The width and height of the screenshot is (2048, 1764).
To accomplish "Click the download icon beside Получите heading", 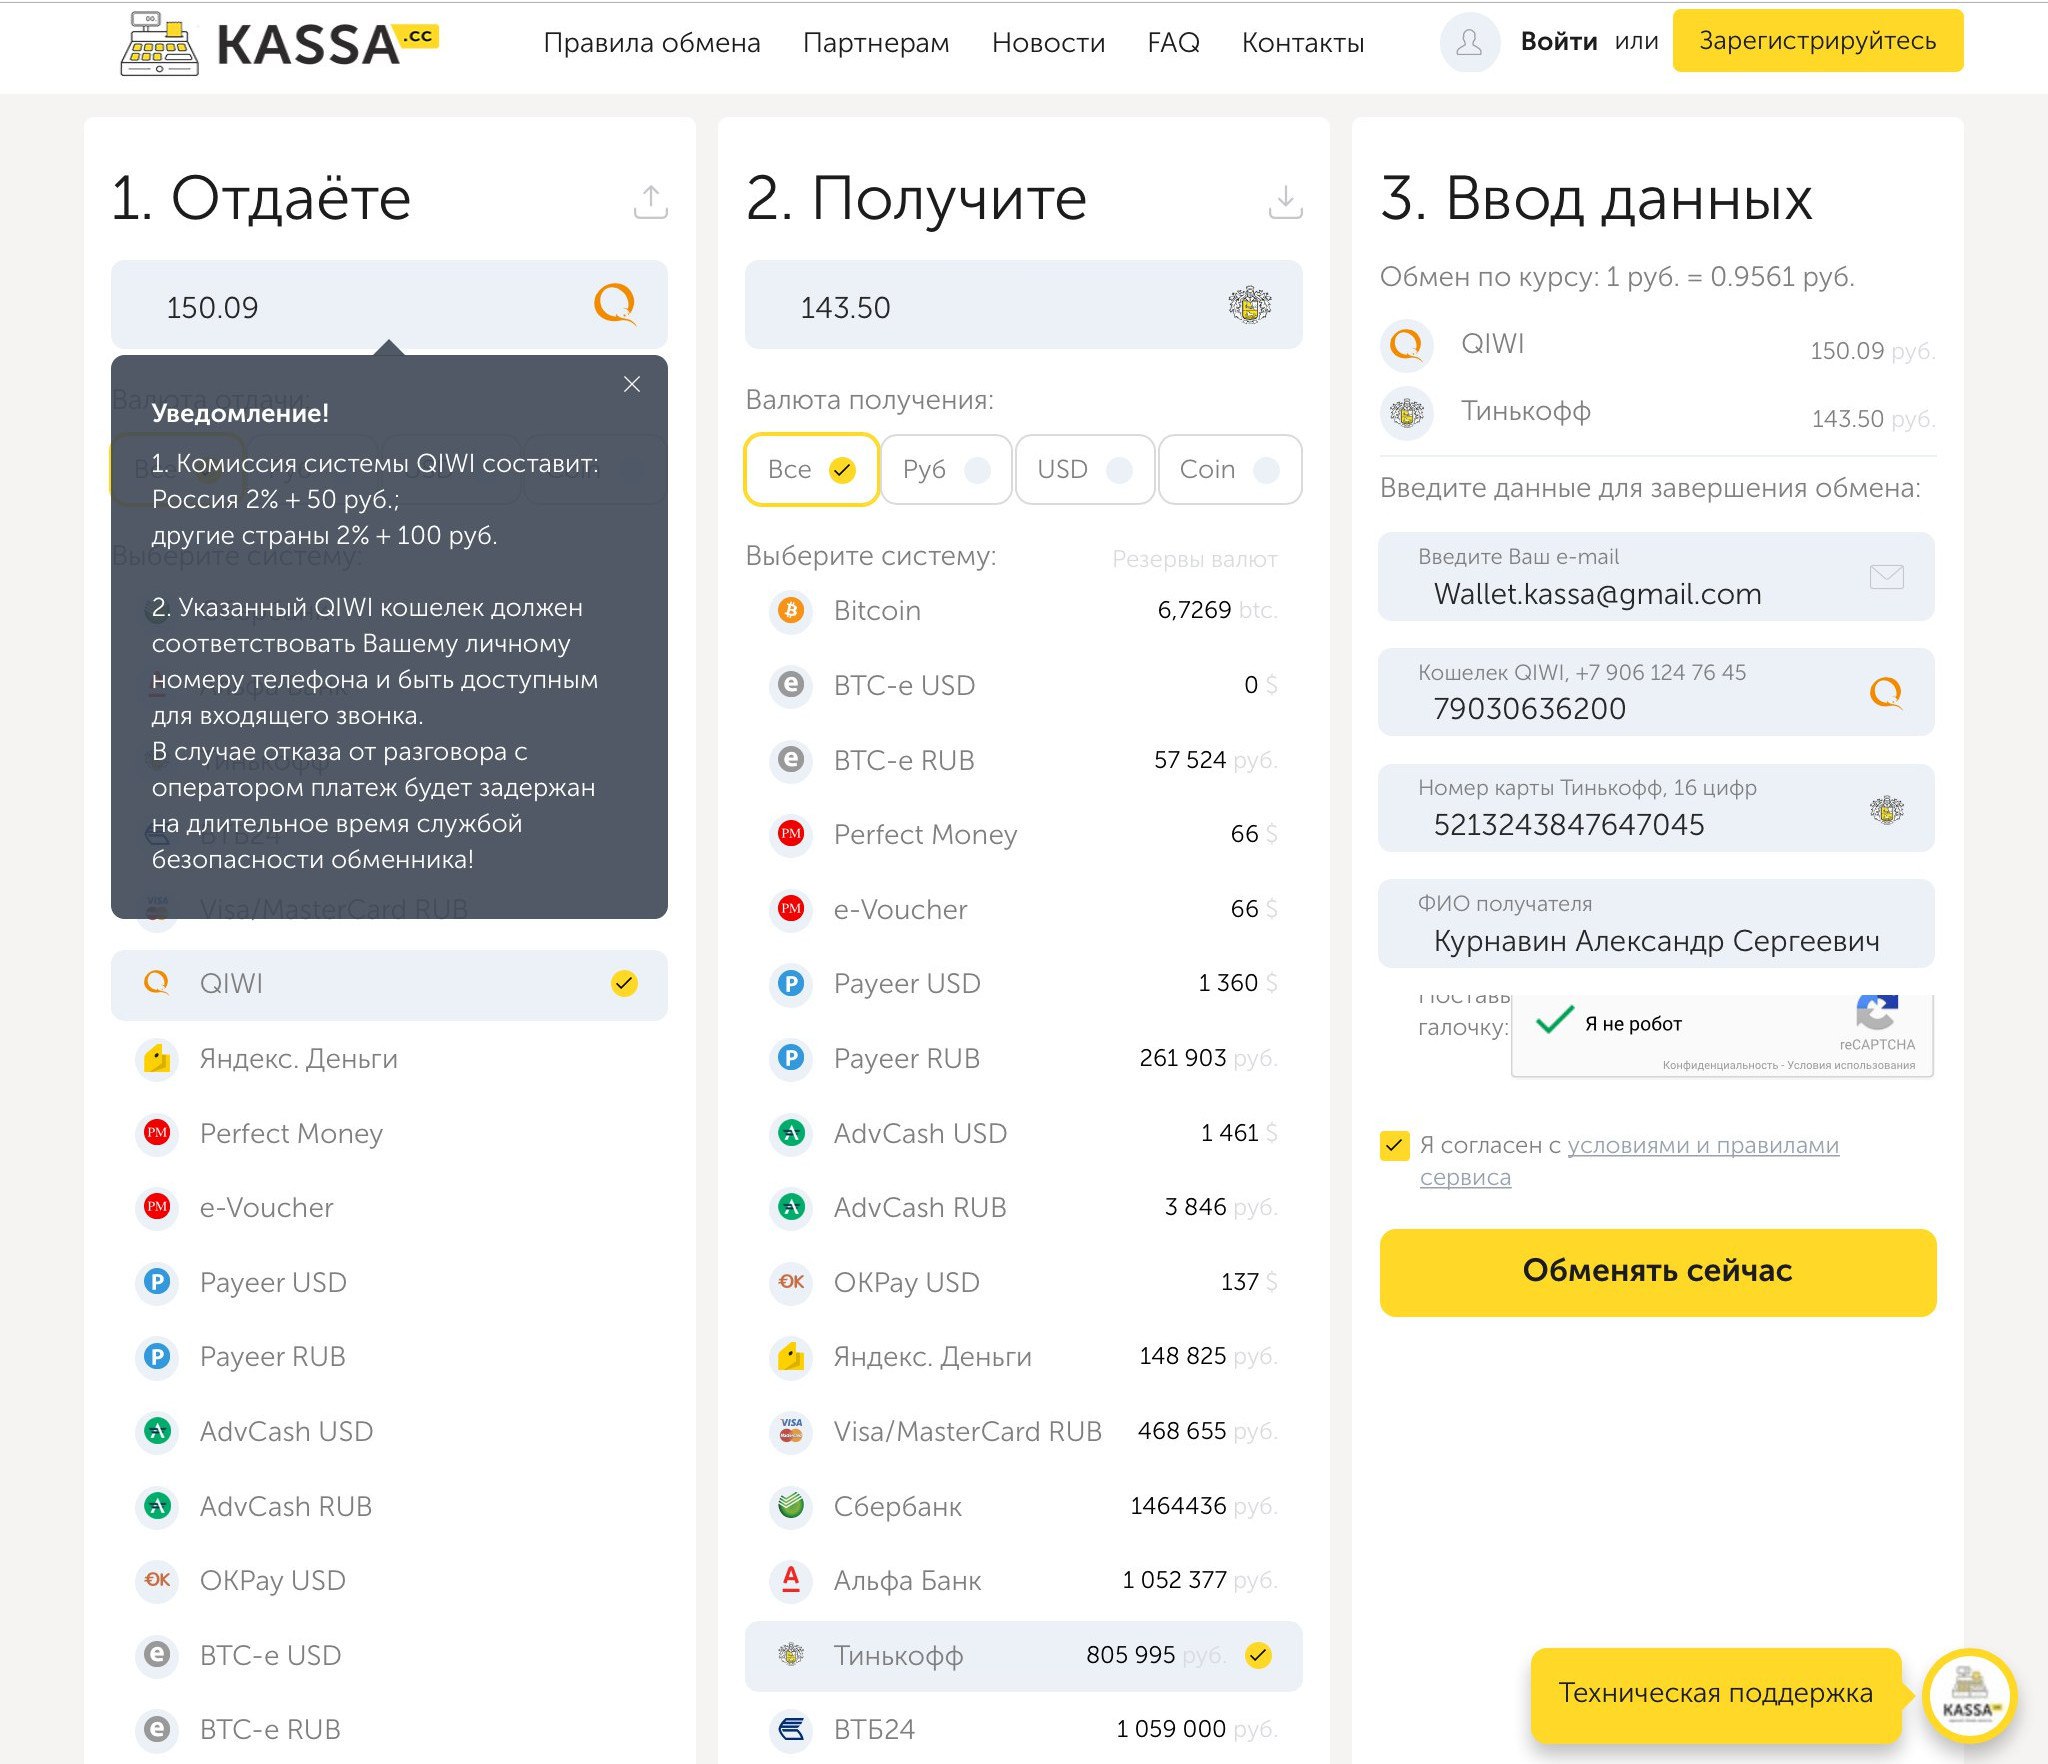I will (x=1285, y=201).
